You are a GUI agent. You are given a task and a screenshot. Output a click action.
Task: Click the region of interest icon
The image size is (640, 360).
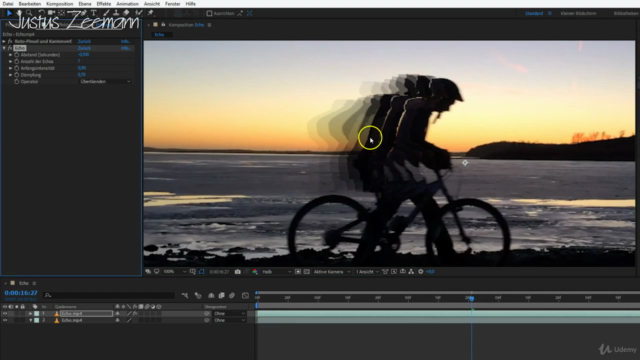tap(298, 271)
